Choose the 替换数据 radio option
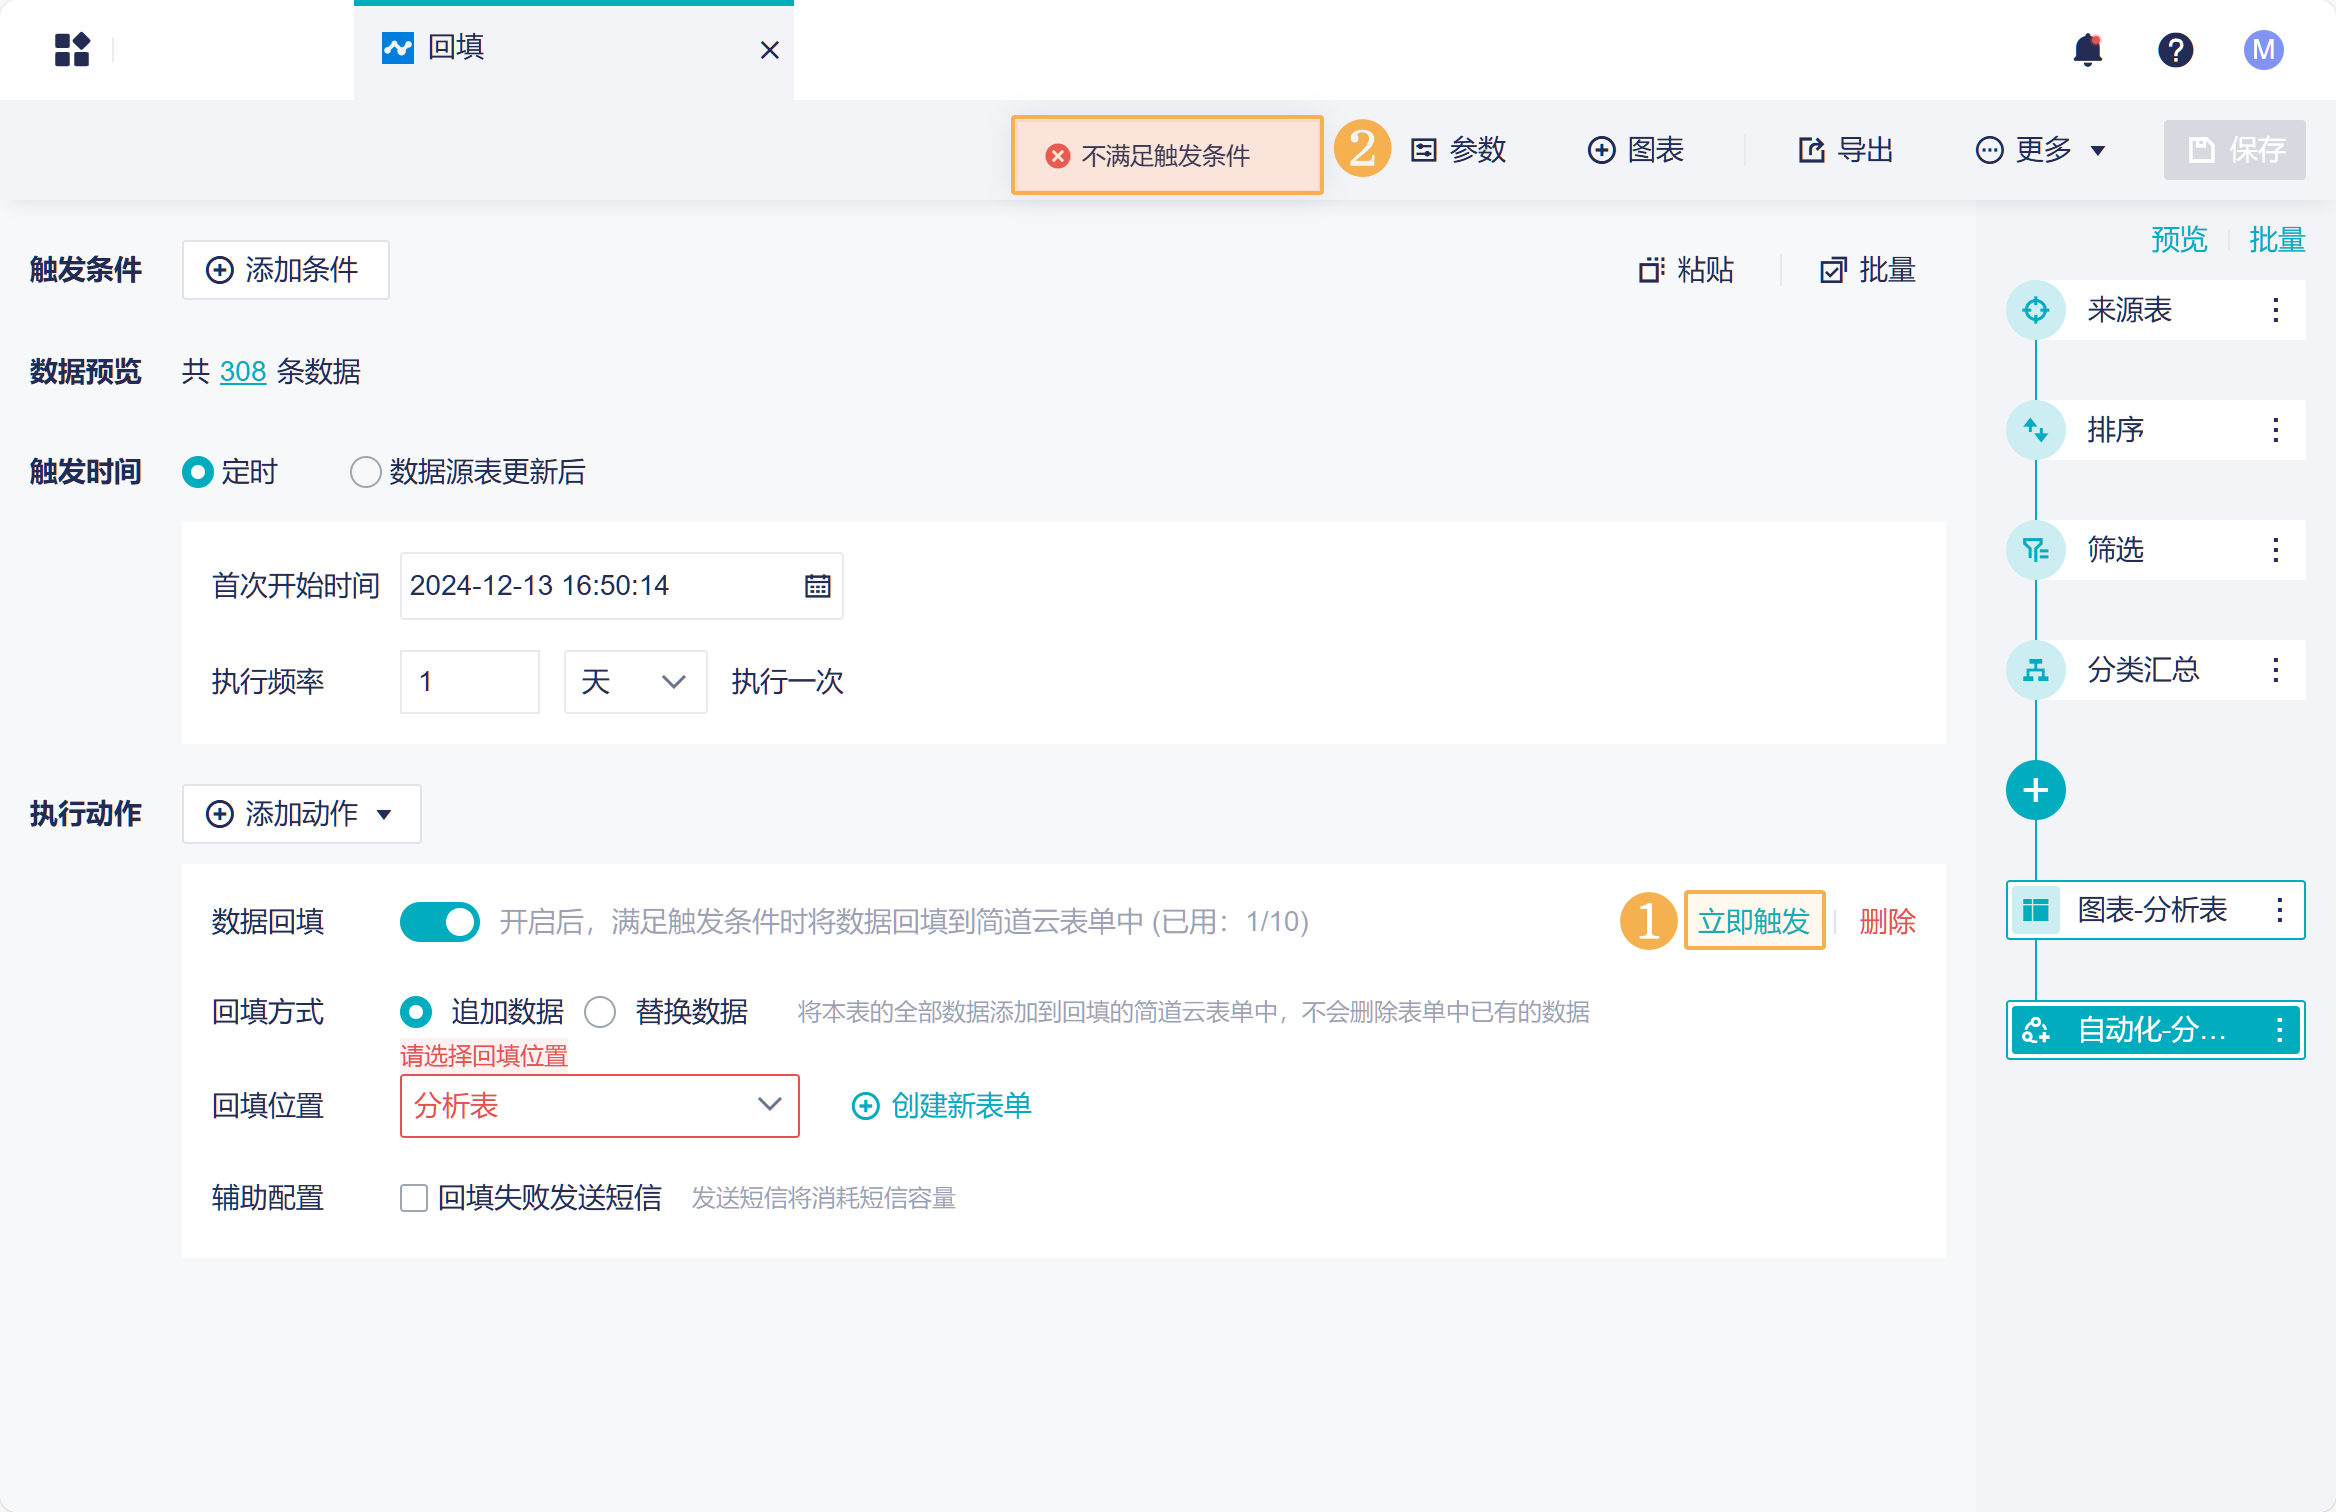The image size is (2336, 1512). click(600, 1012)
